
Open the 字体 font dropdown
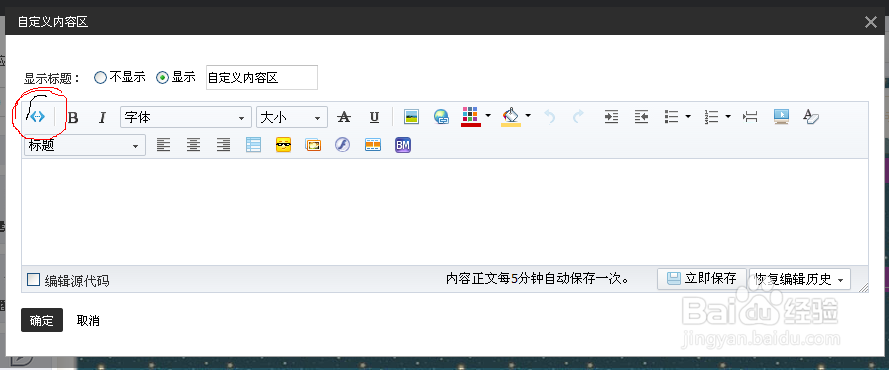(186, 117)
